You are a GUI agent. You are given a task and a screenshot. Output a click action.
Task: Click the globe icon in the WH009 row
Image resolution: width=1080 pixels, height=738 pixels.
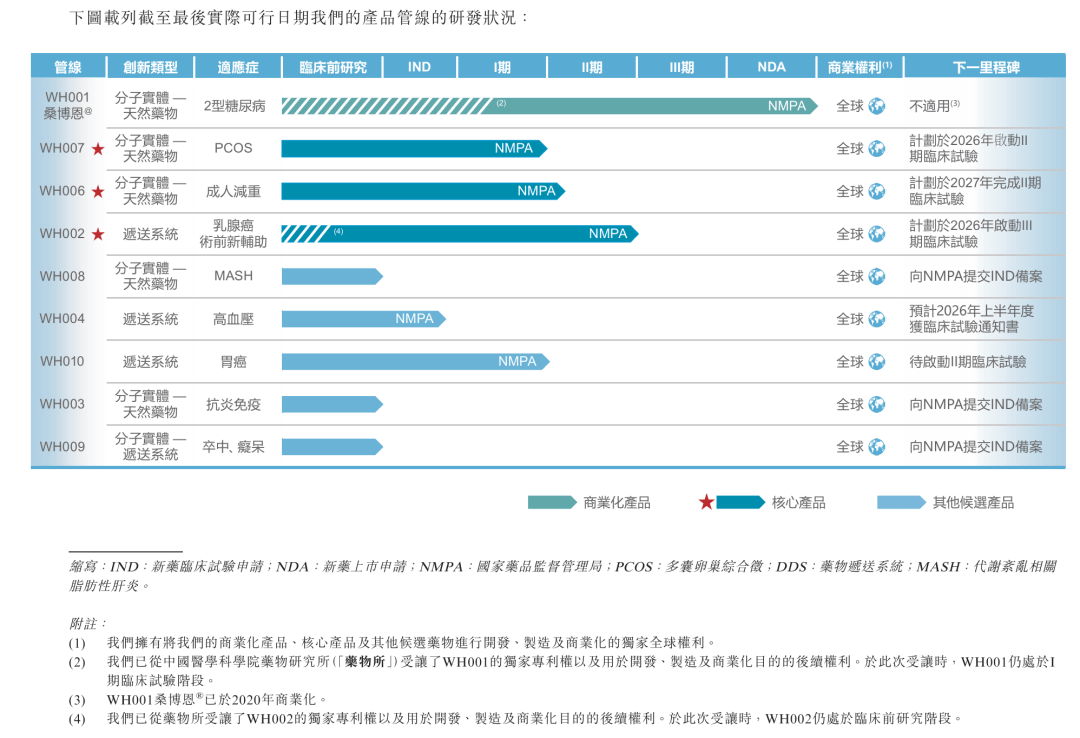click(x=877, y=447)
